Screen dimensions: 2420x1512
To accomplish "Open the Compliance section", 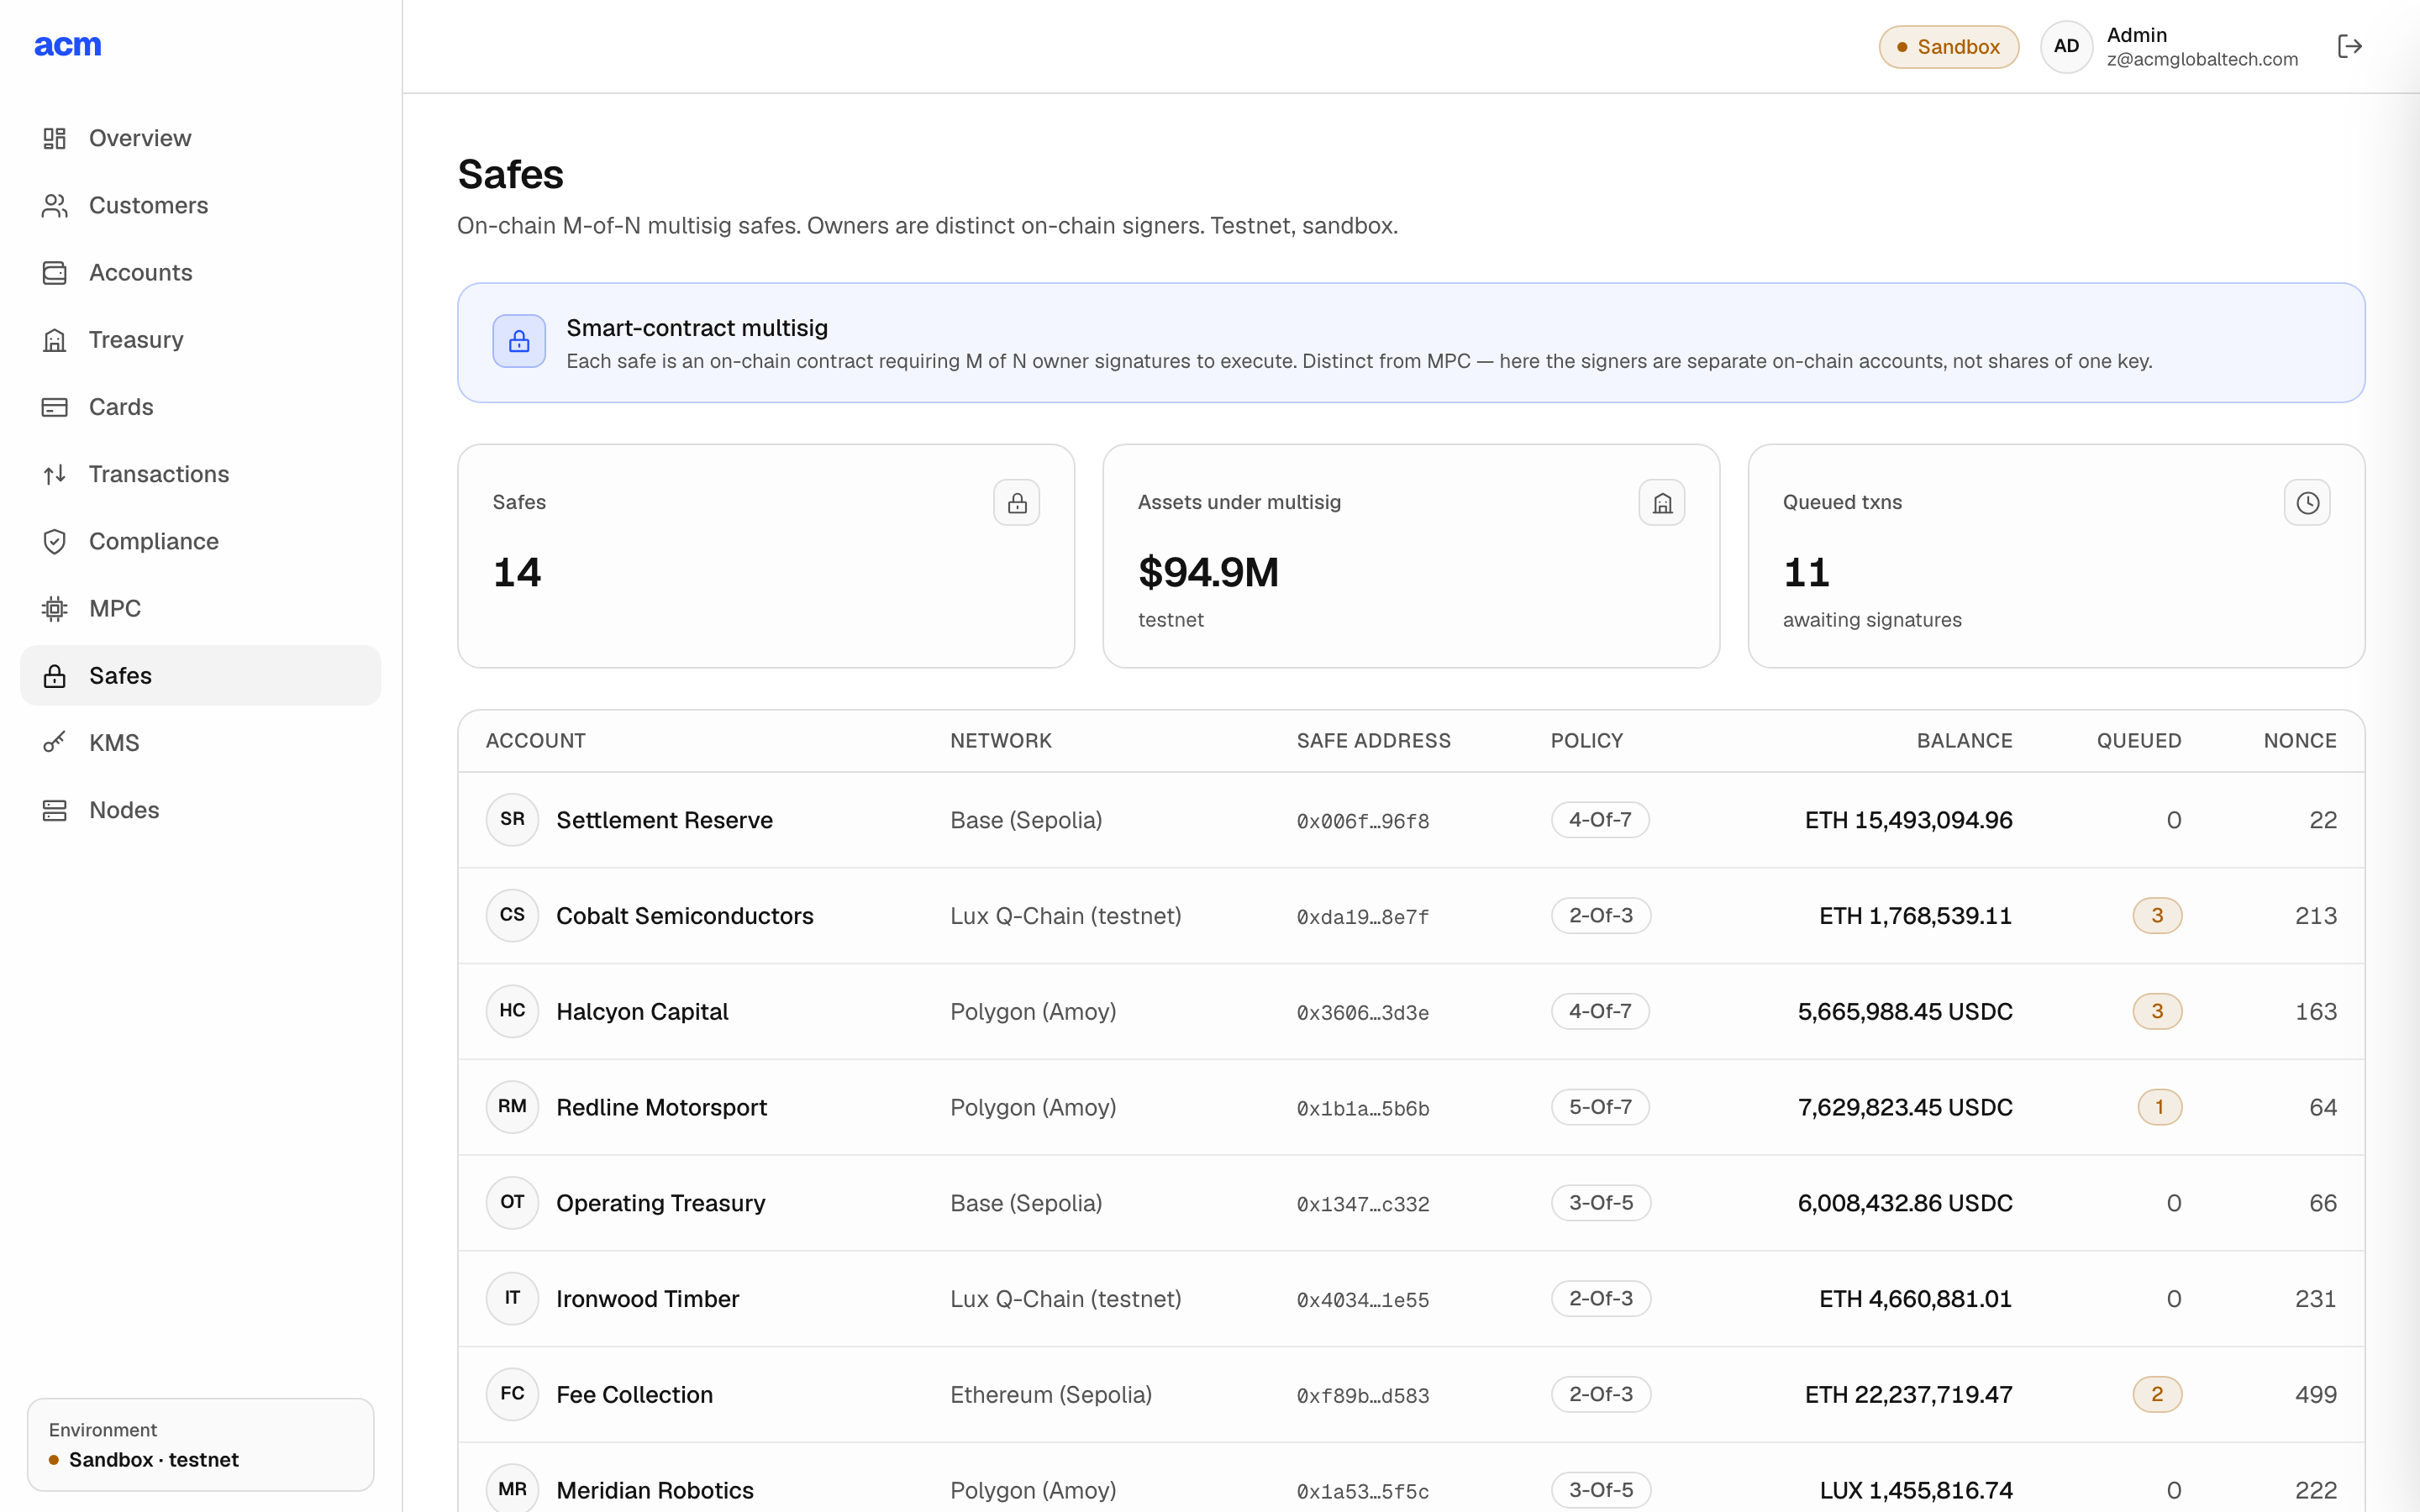I will (x=200, y=541).
